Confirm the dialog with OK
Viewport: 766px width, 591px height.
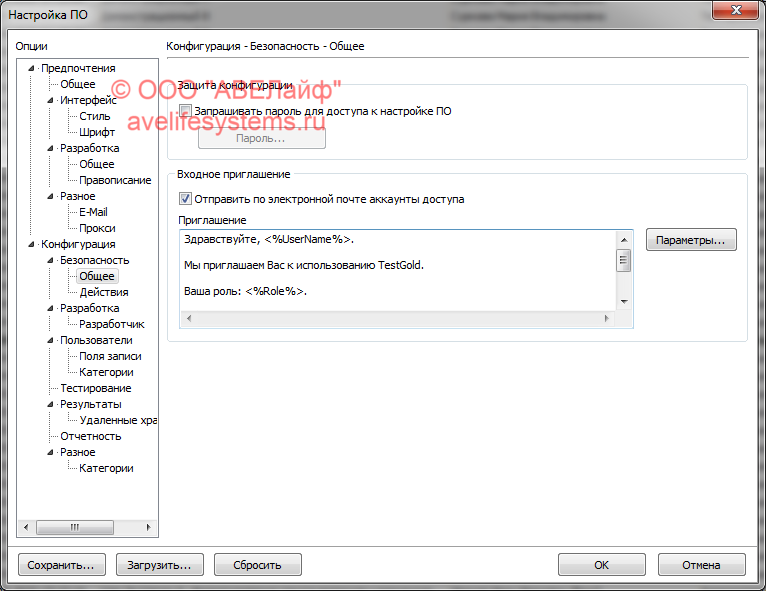pos(601,565)
